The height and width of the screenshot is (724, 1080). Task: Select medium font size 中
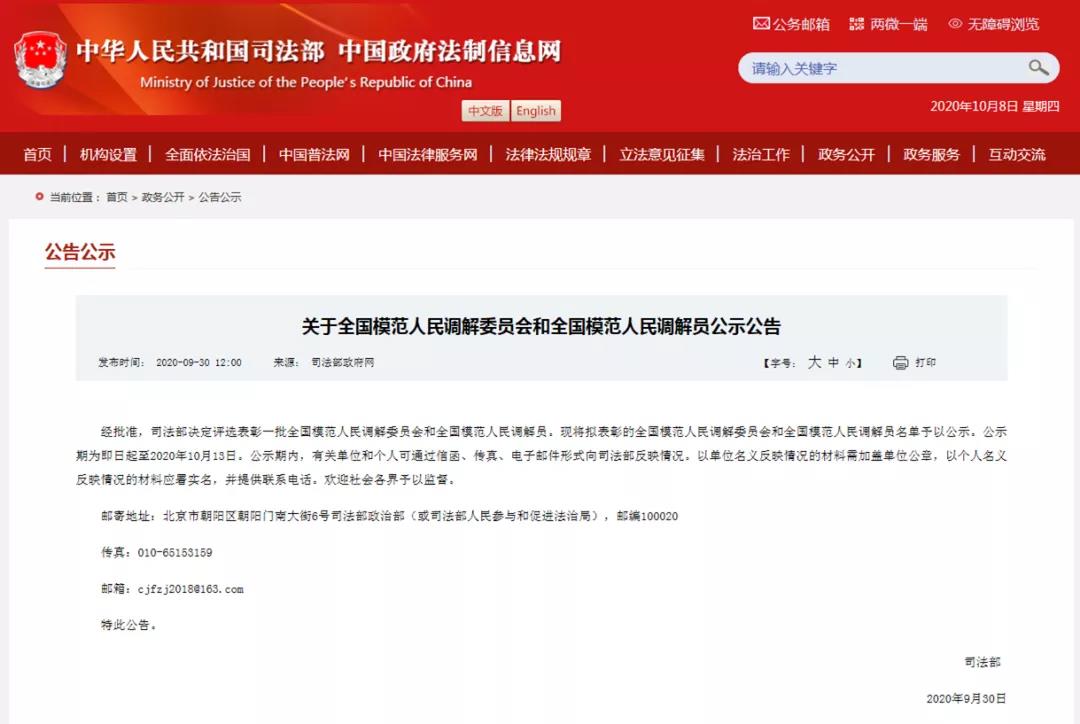pos(833,362)
